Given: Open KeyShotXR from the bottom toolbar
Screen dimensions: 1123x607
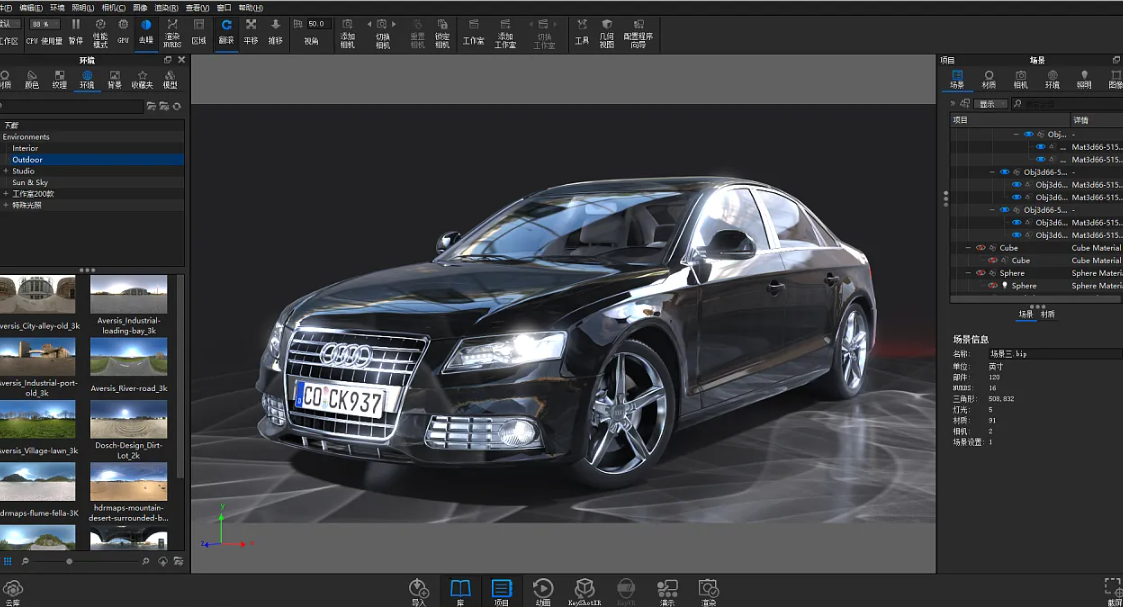Looking at the screenshot, I should (585, 590).
